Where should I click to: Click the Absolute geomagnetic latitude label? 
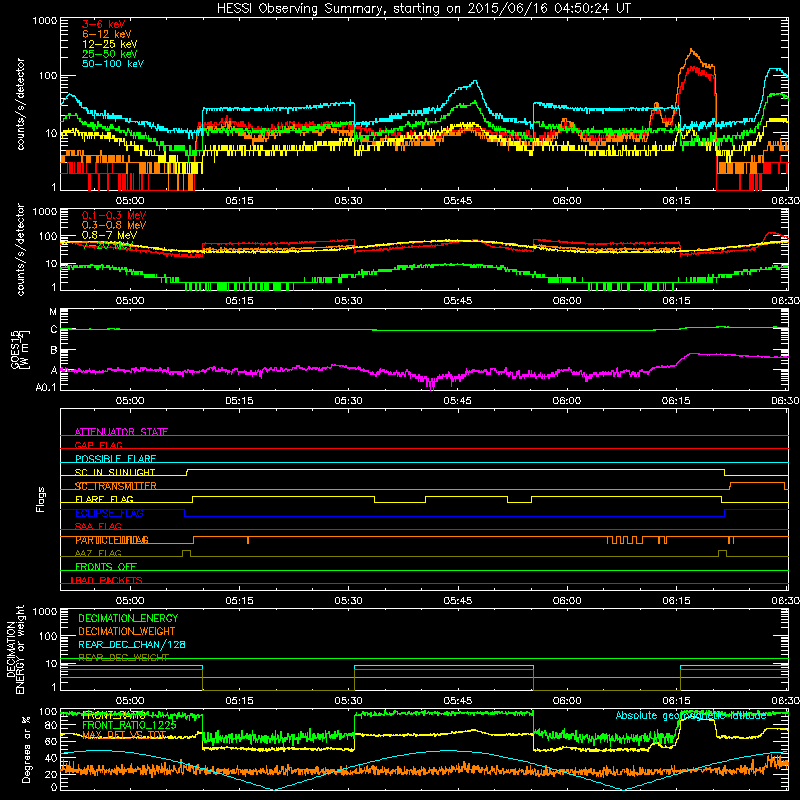pos(691,715)
